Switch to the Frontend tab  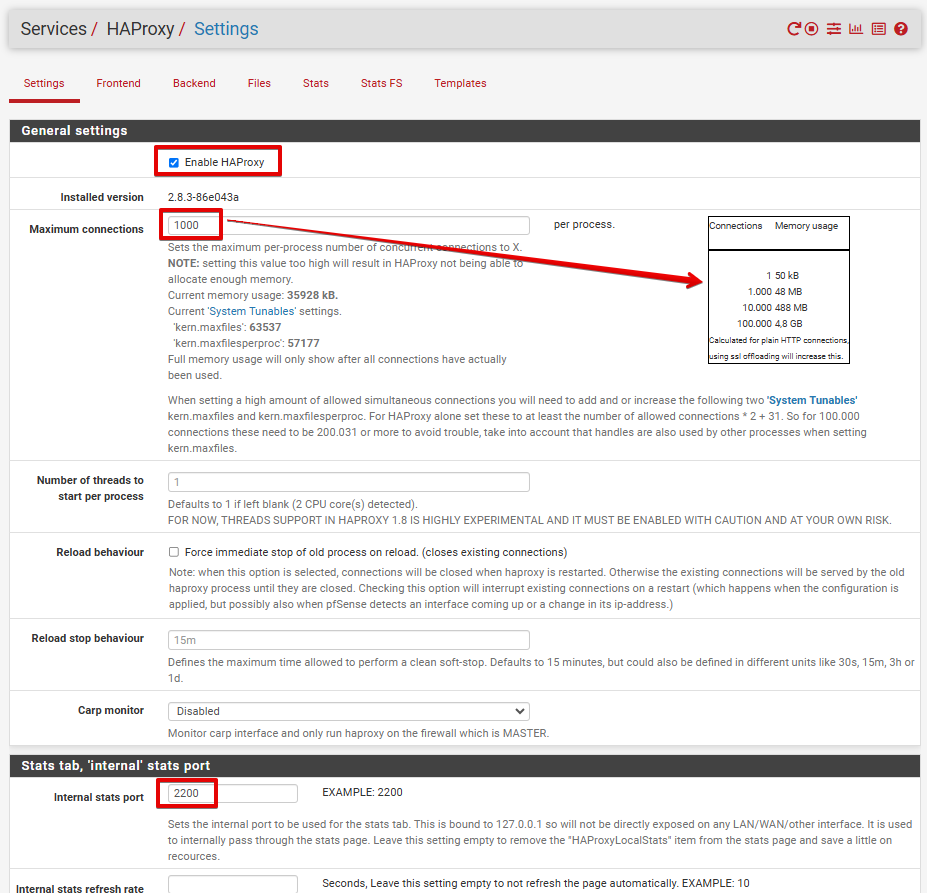pyautogui.click(x=118, y=84)
